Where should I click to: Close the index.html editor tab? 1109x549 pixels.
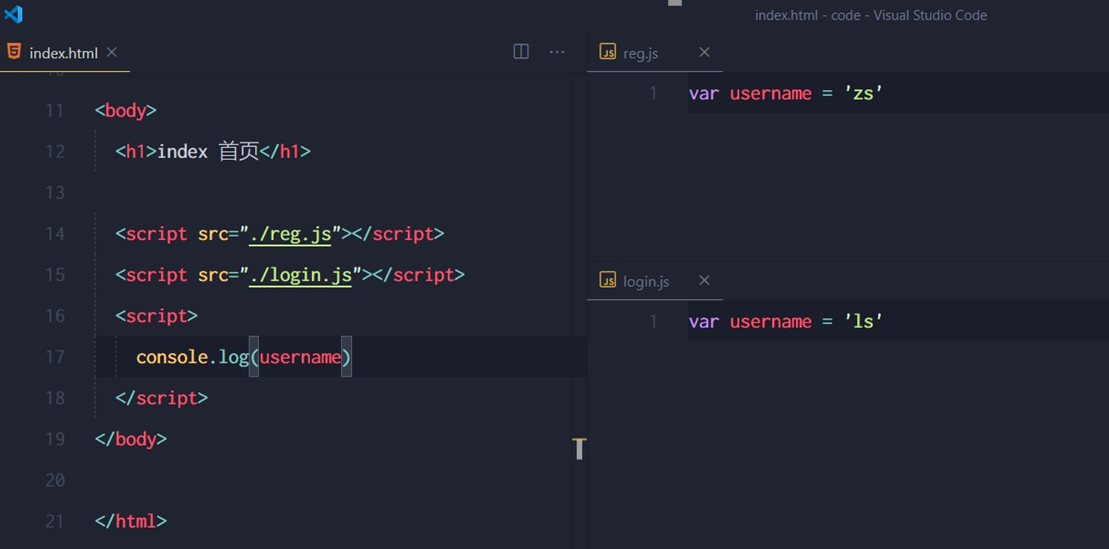[x=112, y=52]
